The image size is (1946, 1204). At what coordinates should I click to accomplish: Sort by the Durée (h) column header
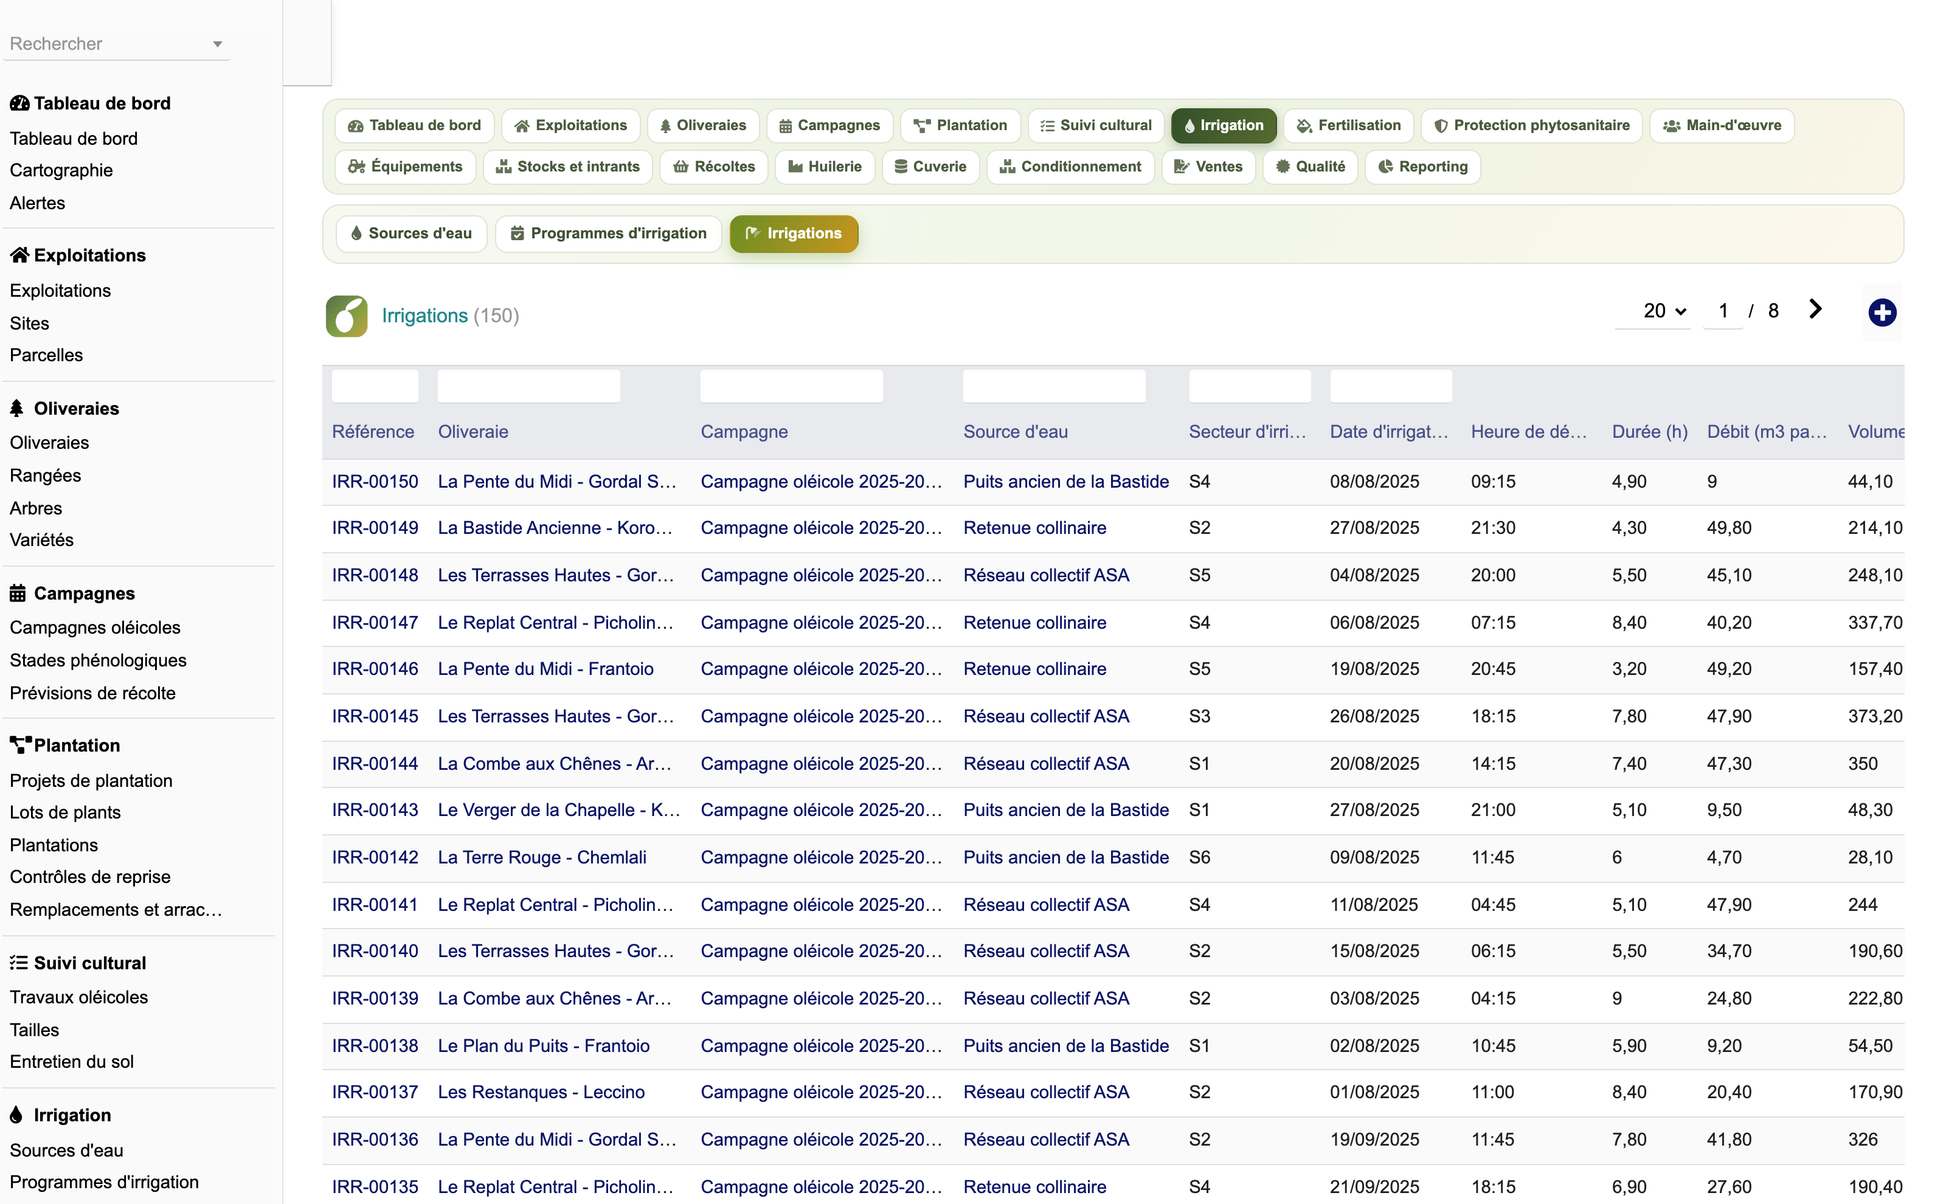click(1649, 432)
